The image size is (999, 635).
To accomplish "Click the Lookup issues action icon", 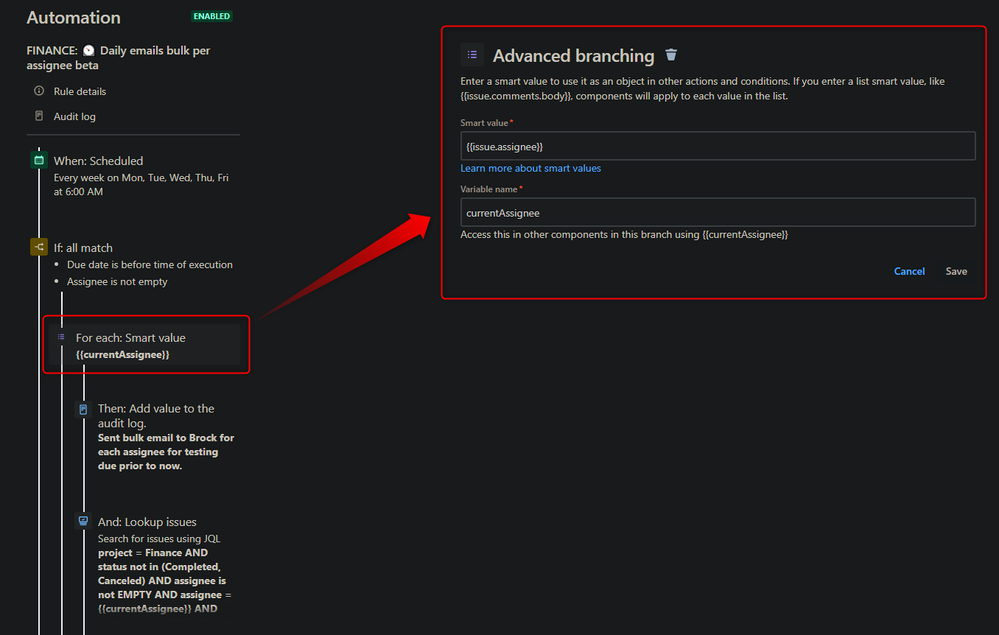I will point(83,522).
